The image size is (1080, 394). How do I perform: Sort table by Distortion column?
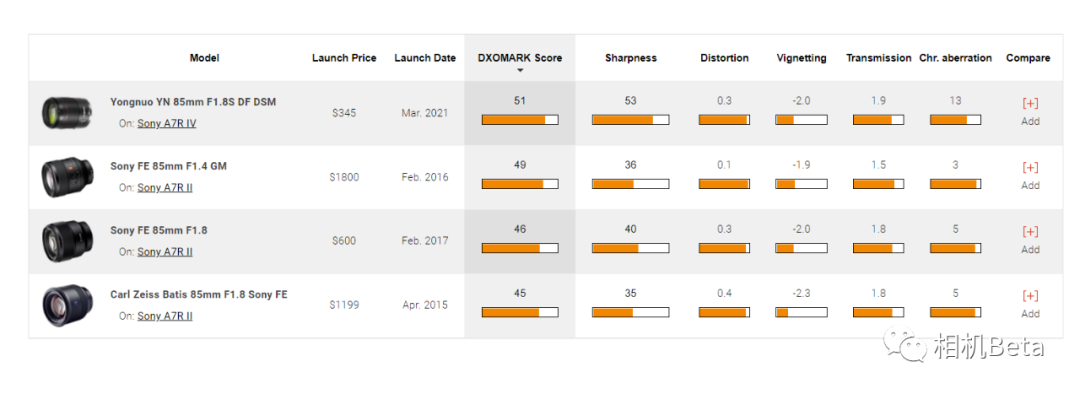724,58
